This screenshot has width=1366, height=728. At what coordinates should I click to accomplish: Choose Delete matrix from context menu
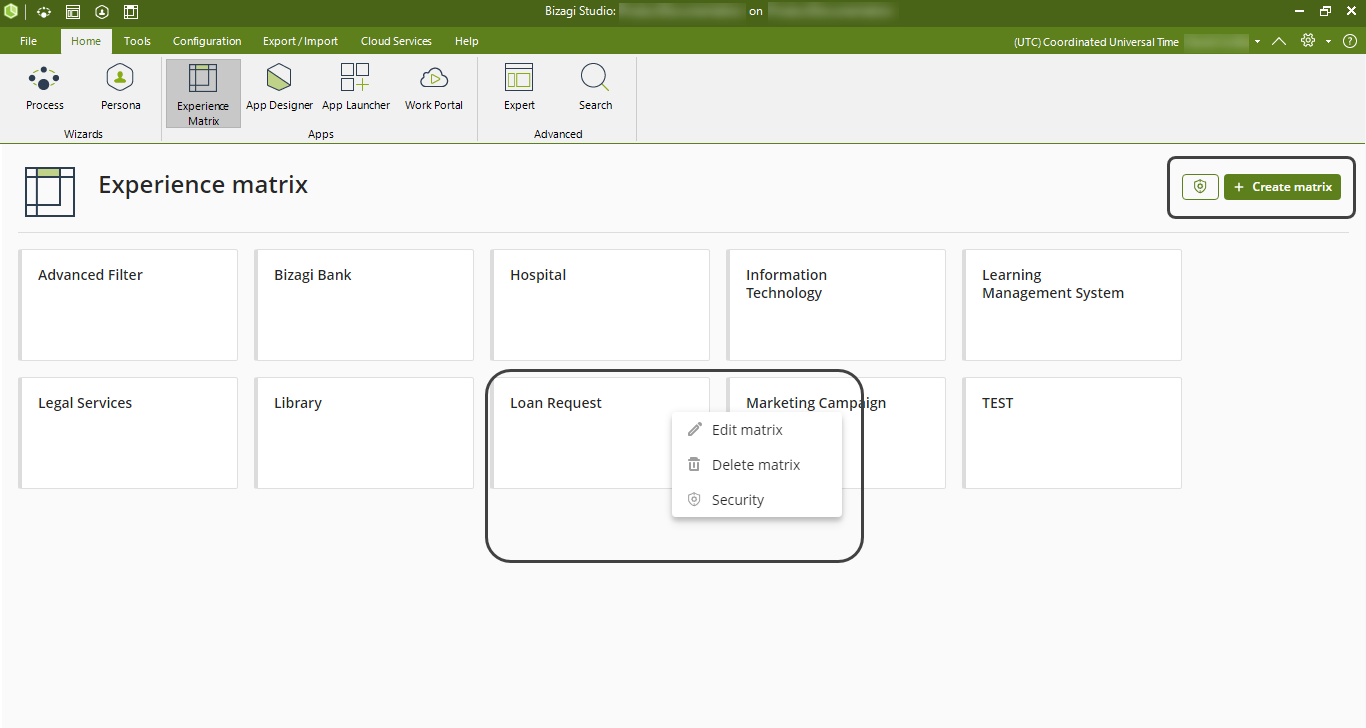pyautogui.click(x=757, y=465)
